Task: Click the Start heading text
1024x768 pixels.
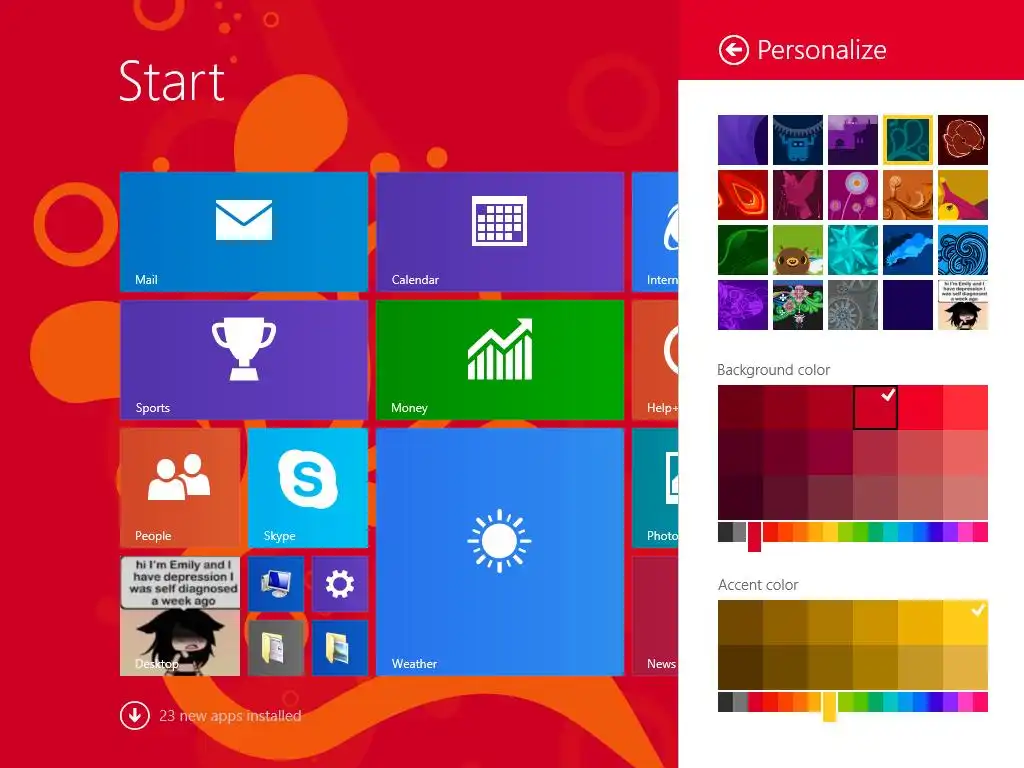Action: tap(172, 82)
